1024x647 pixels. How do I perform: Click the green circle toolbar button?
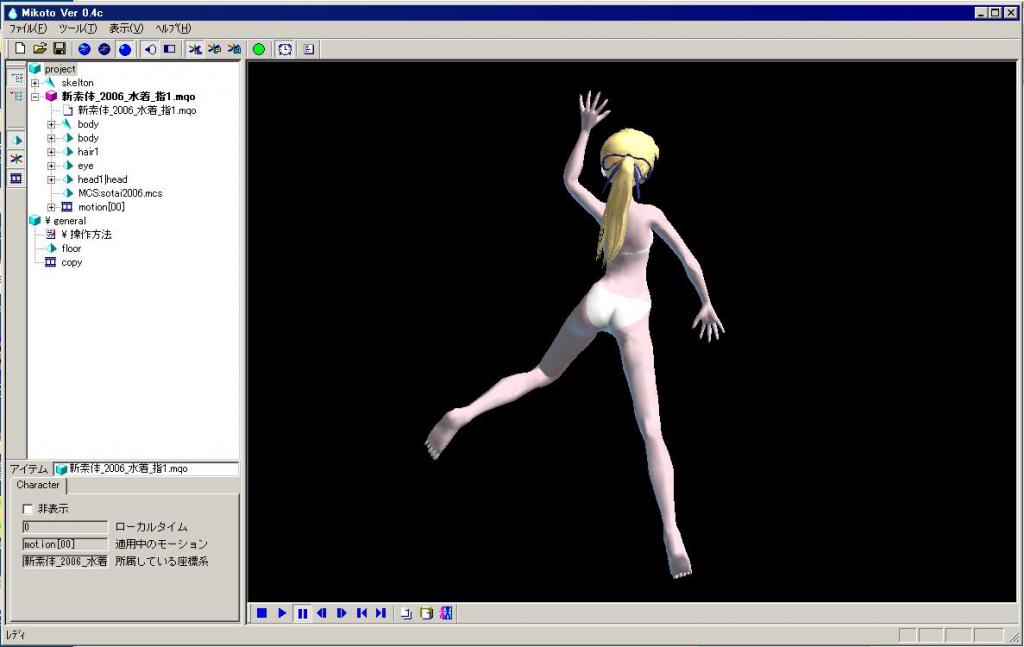point(259,48)
